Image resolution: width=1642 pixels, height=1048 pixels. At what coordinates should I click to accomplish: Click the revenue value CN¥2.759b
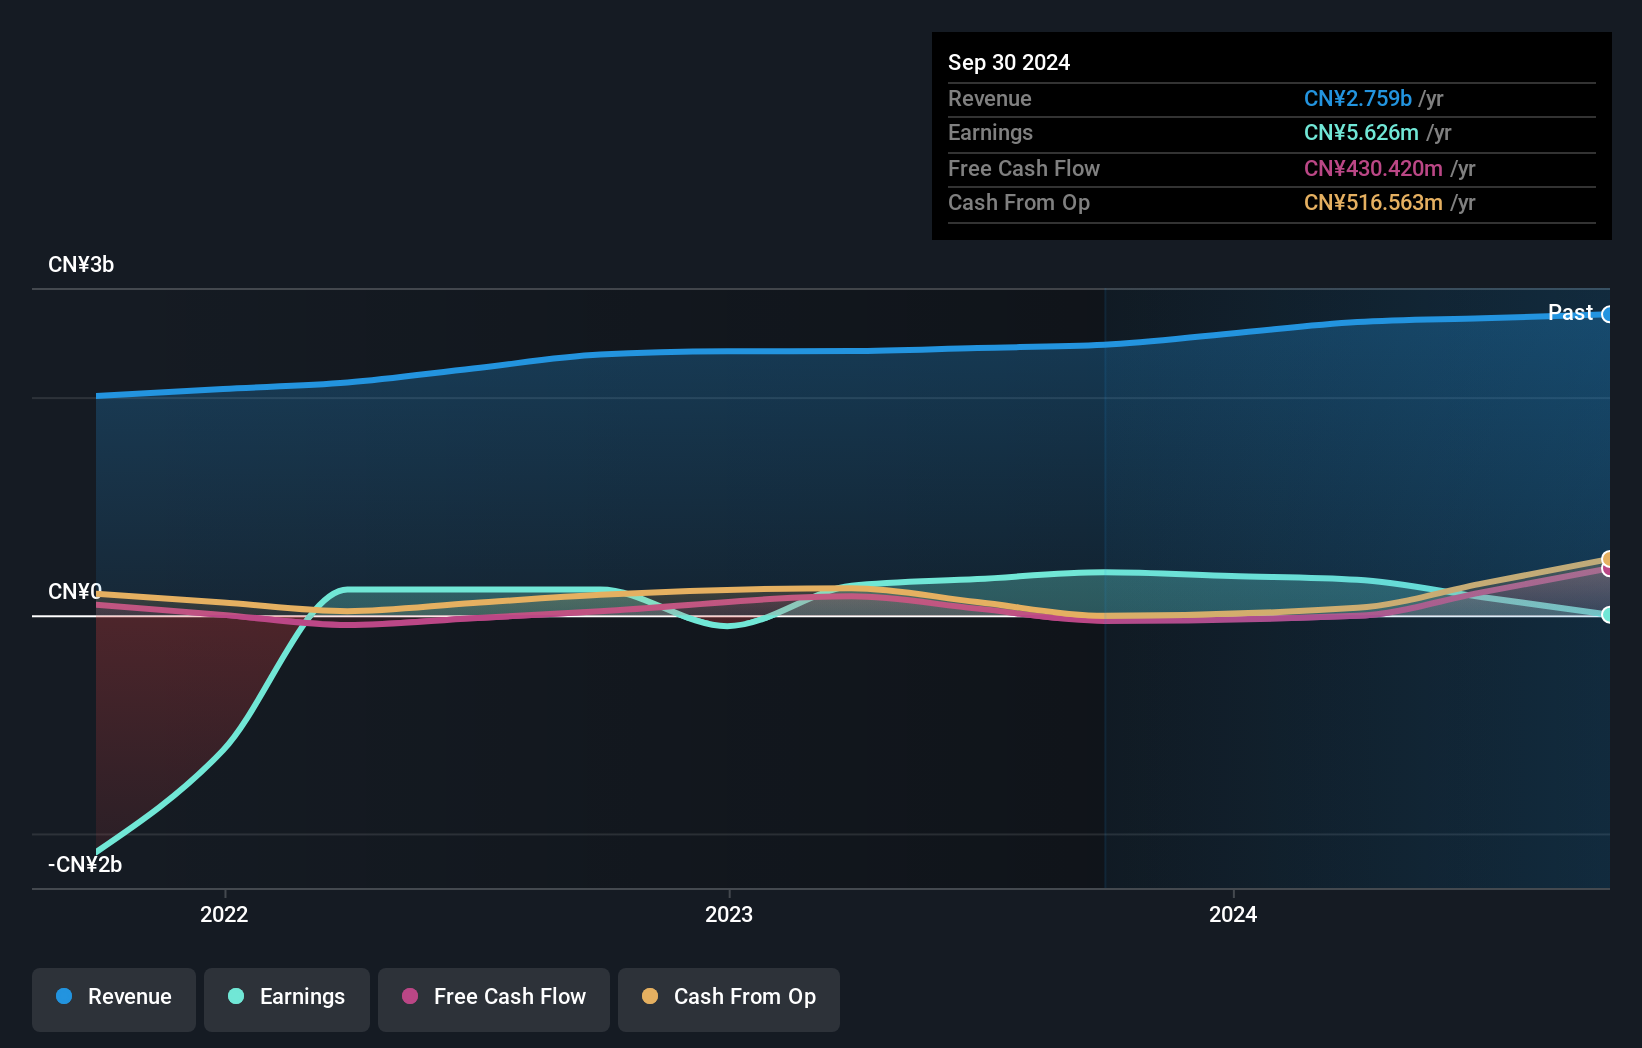[x=1358, y=98]
